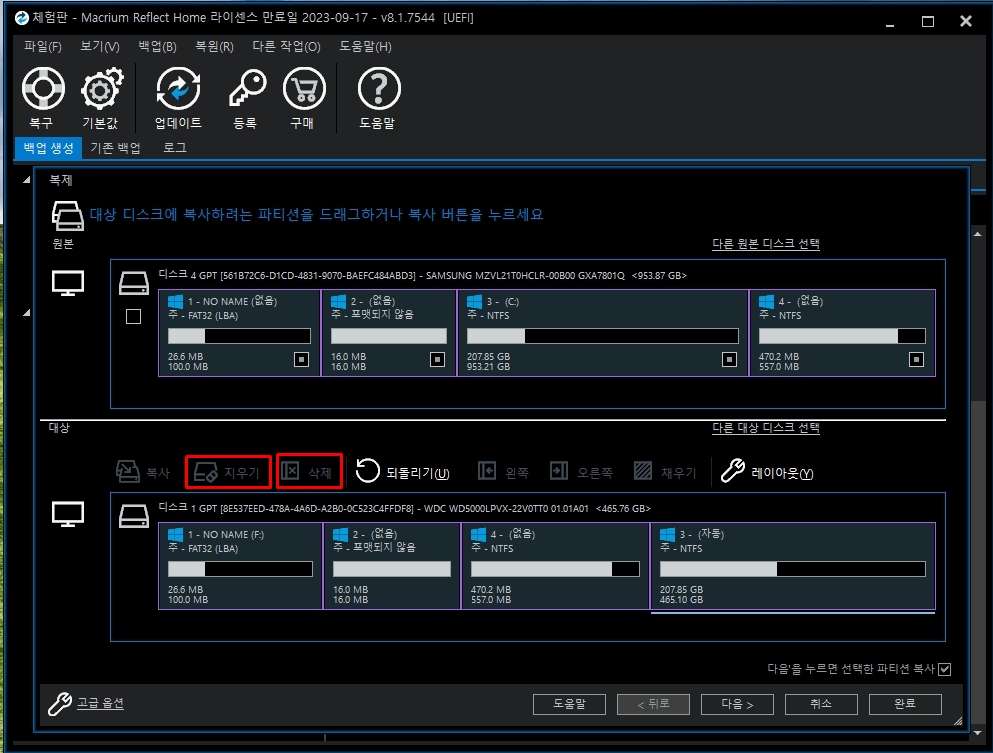Click the 삭제 delete partition item
Viewport: 993px width, 753px height.
pyautogui.click(x=310, y=472)
